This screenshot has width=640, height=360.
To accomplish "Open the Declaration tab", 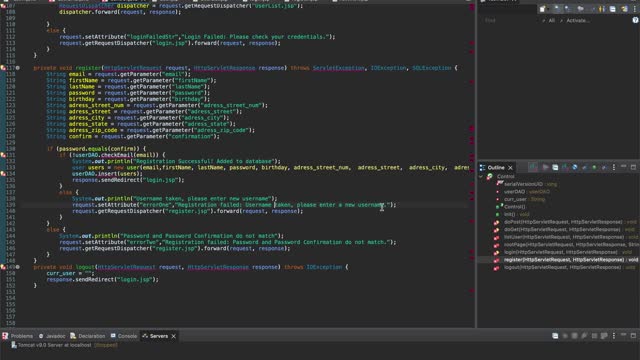I will [x=88, y=336].
